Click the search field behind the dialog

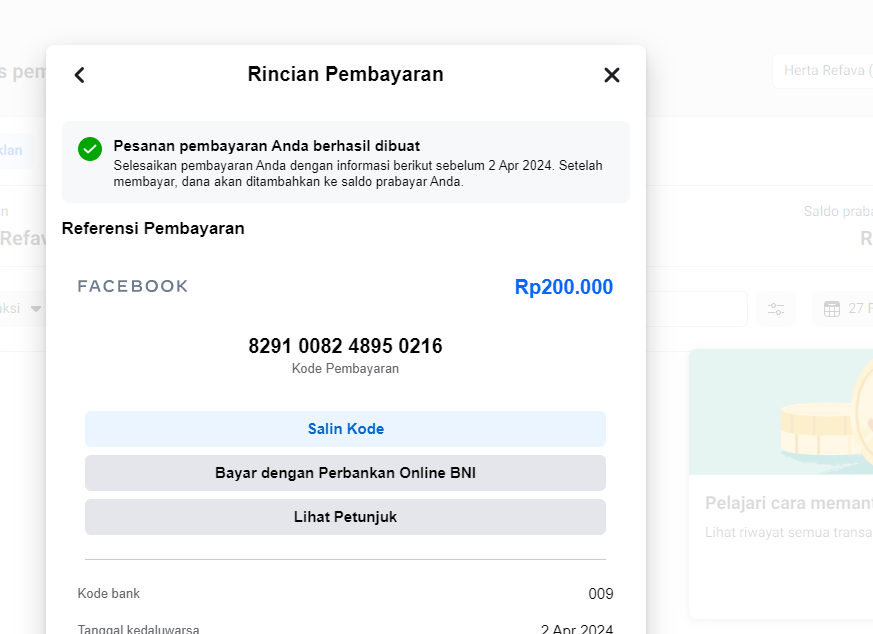tap(696, 309)
